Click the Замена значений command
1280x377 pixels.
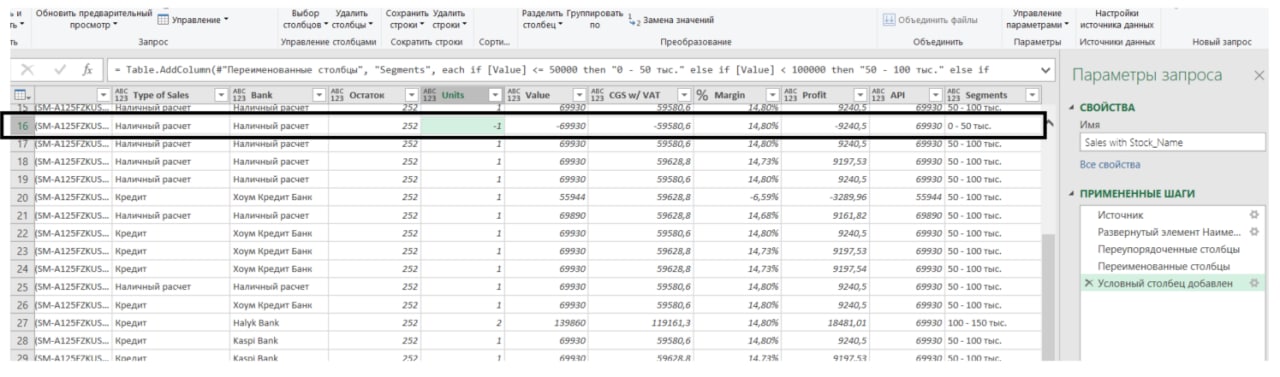click(672, 20)
